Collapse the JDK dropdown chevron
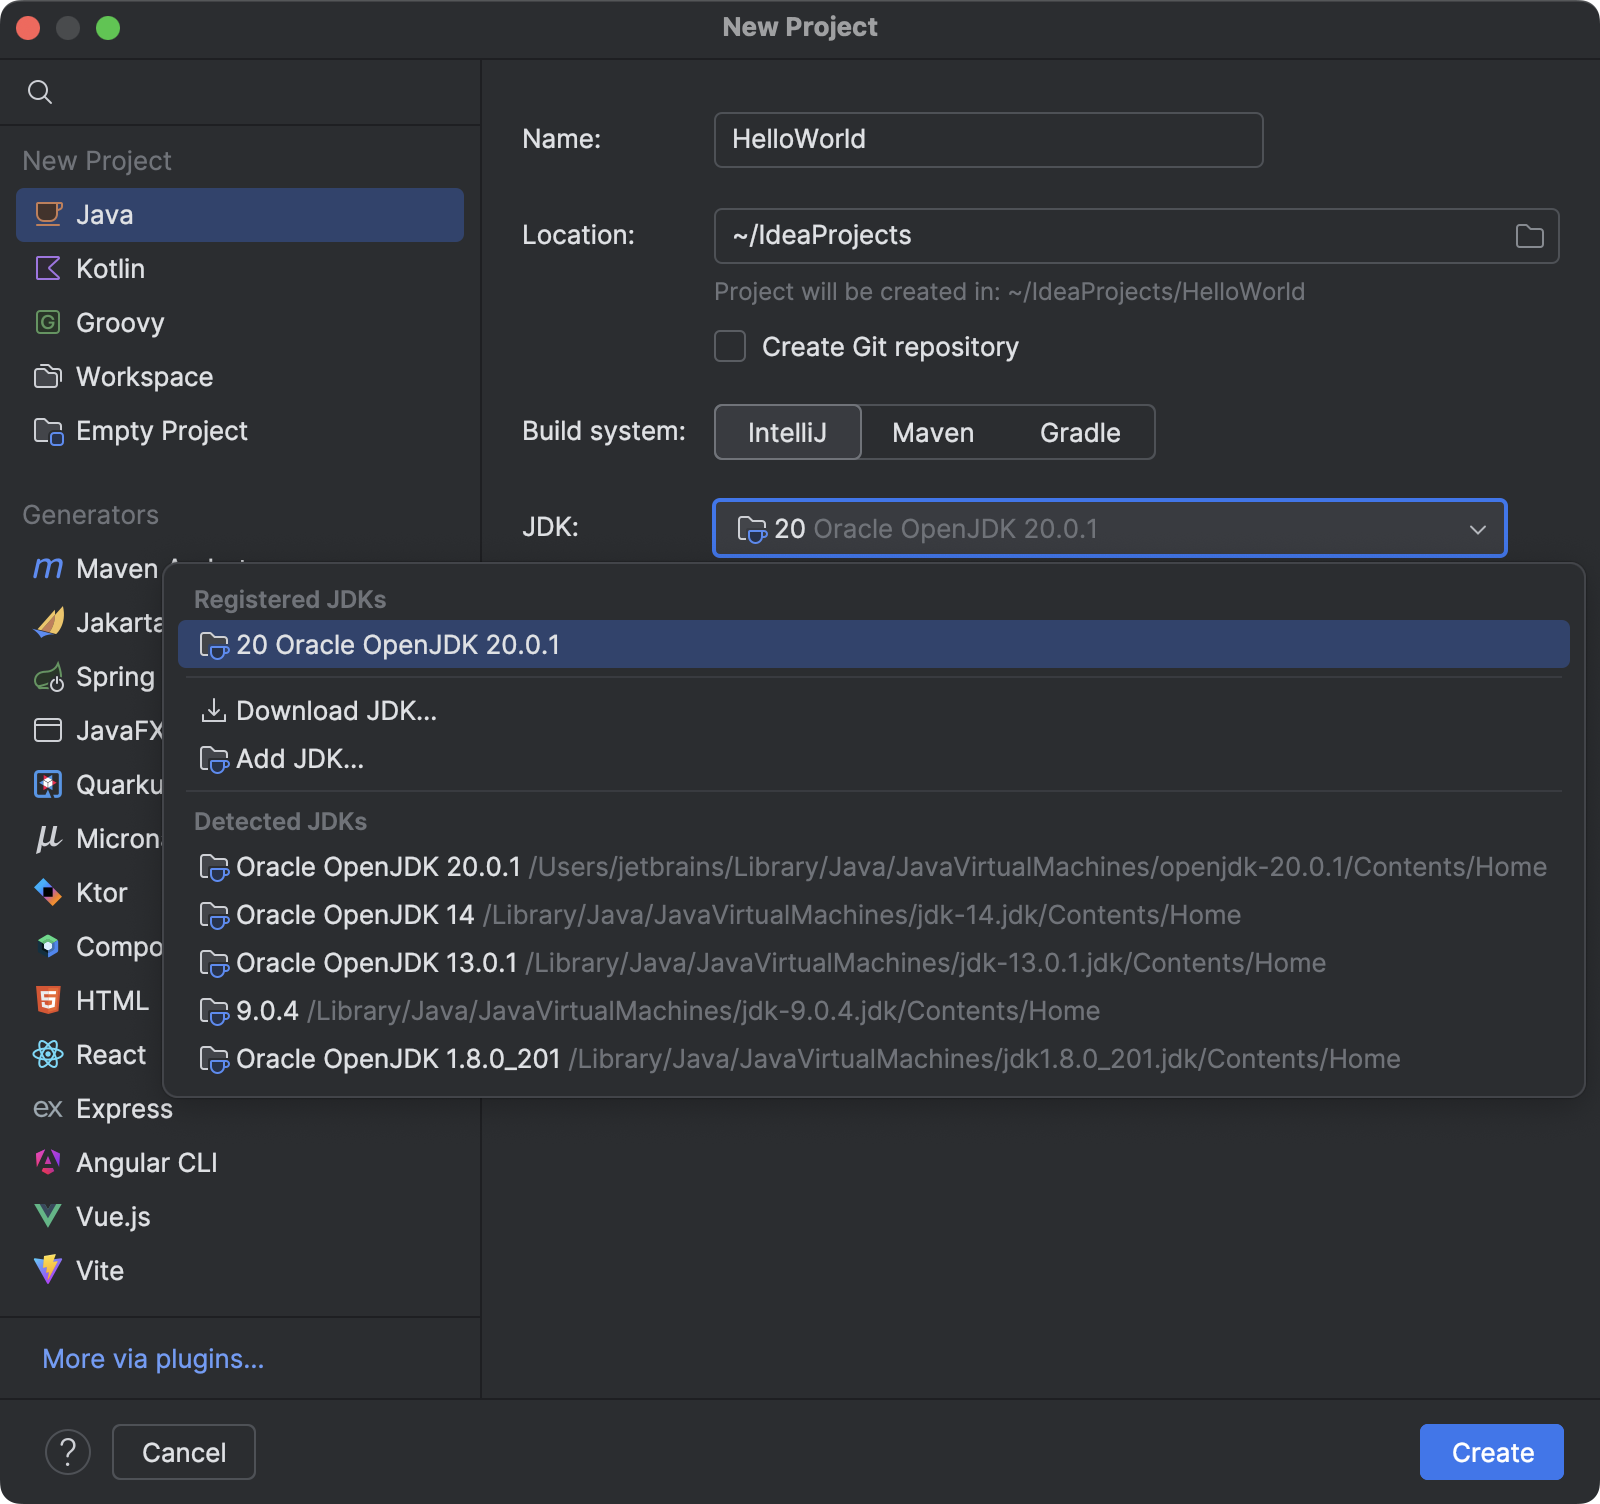The width and height of the screenshot is (1600, 1504). (x=1478, y=529)
